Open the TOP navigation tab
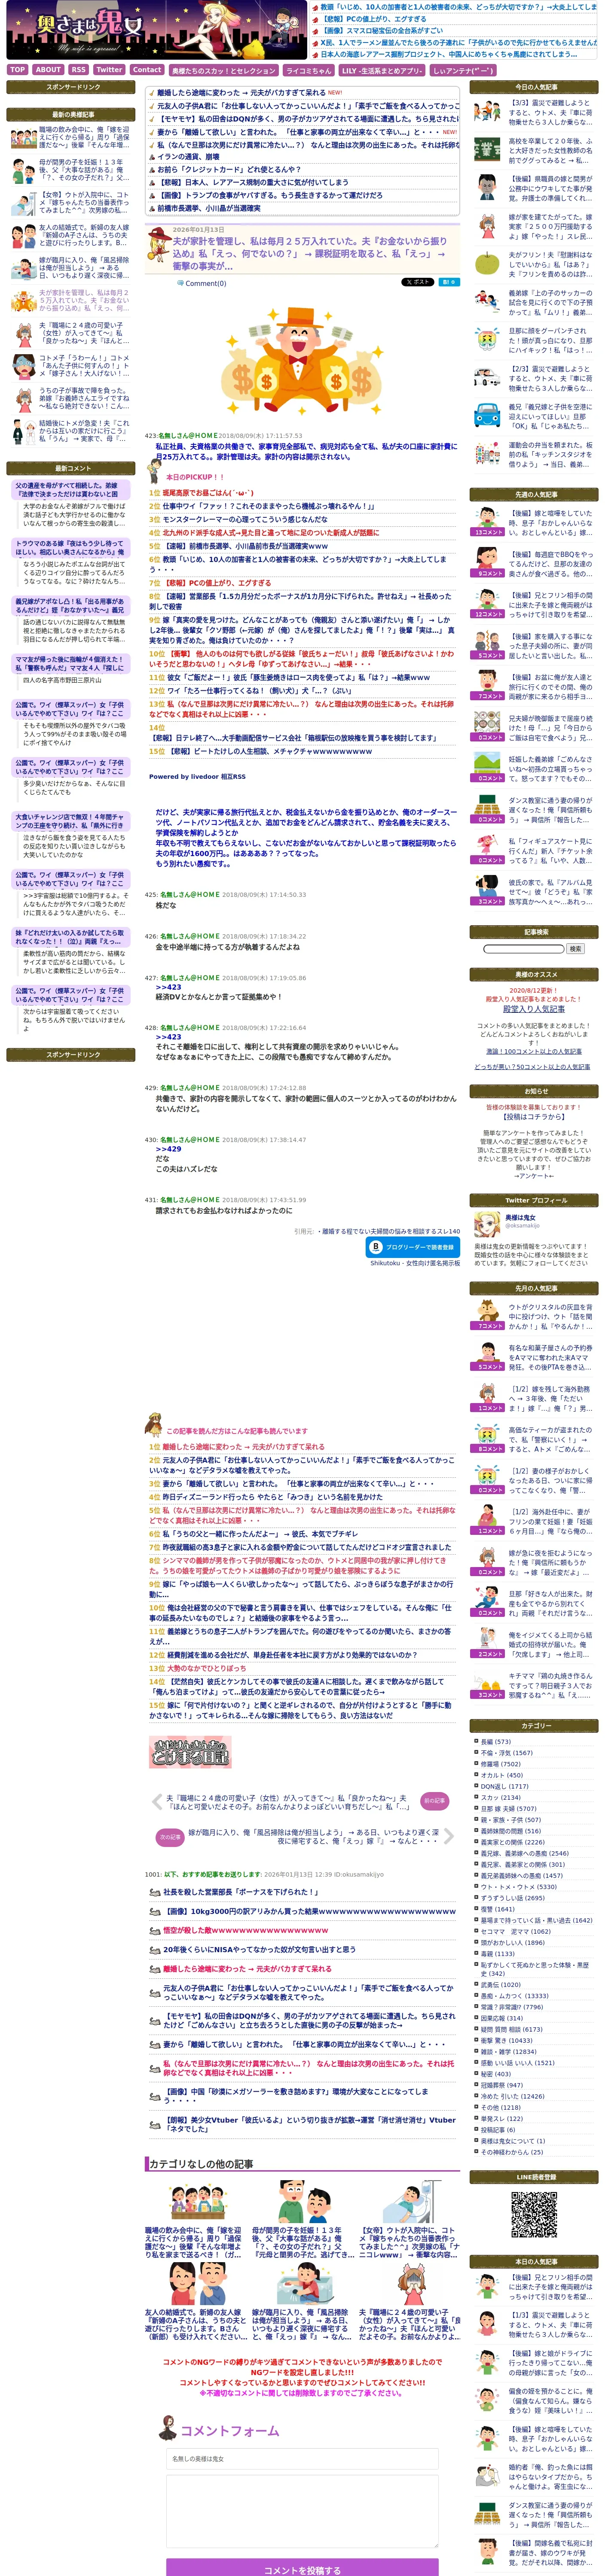This screenshot has height=2576, width=605. [x=17, y=70]
